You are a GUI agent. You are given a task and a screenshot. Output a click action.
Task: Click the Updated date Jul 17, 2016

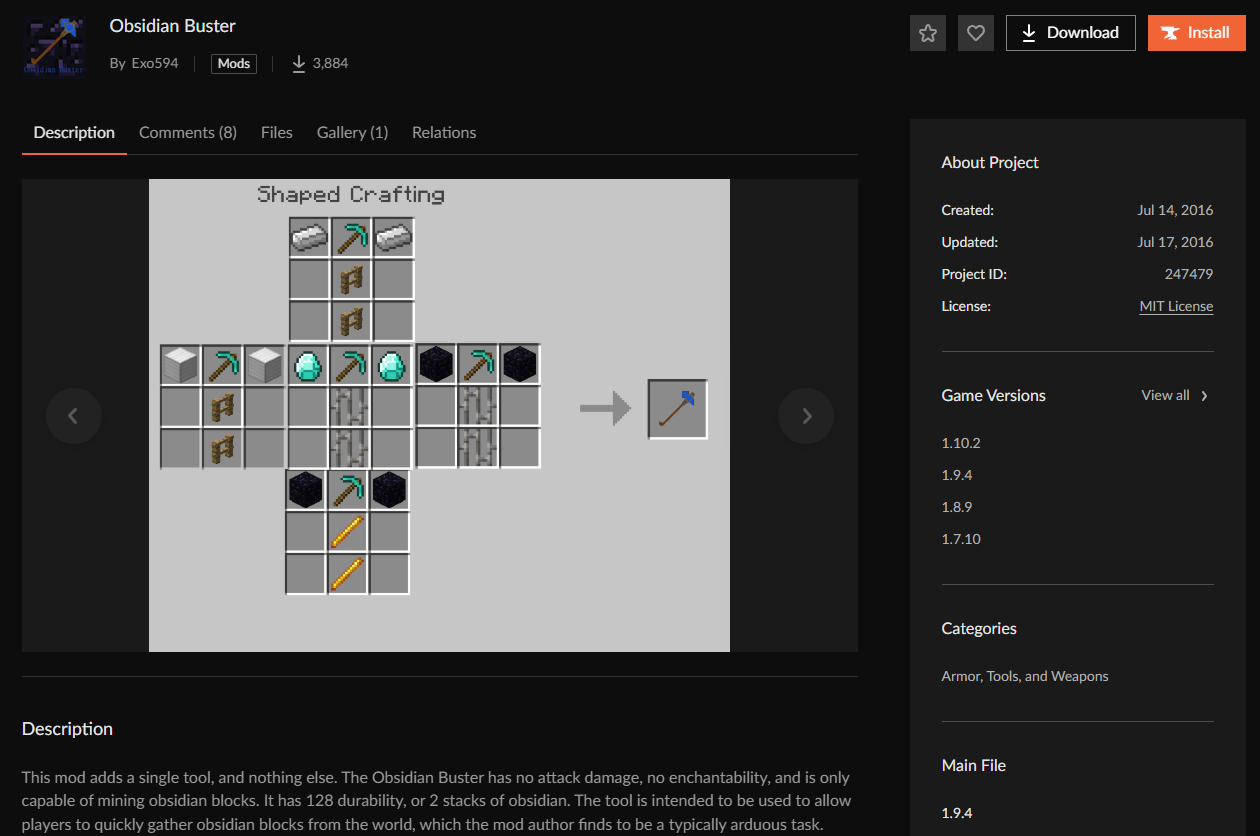1175,242
